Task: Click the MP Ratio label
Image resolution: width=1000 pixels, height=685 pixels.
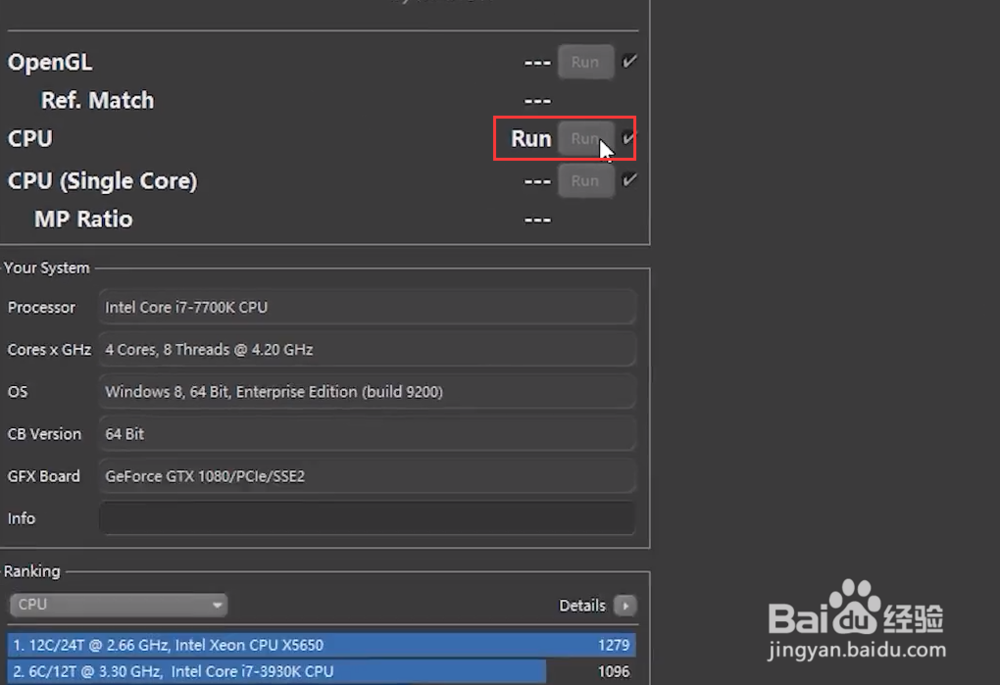Action: click(84, 219)
